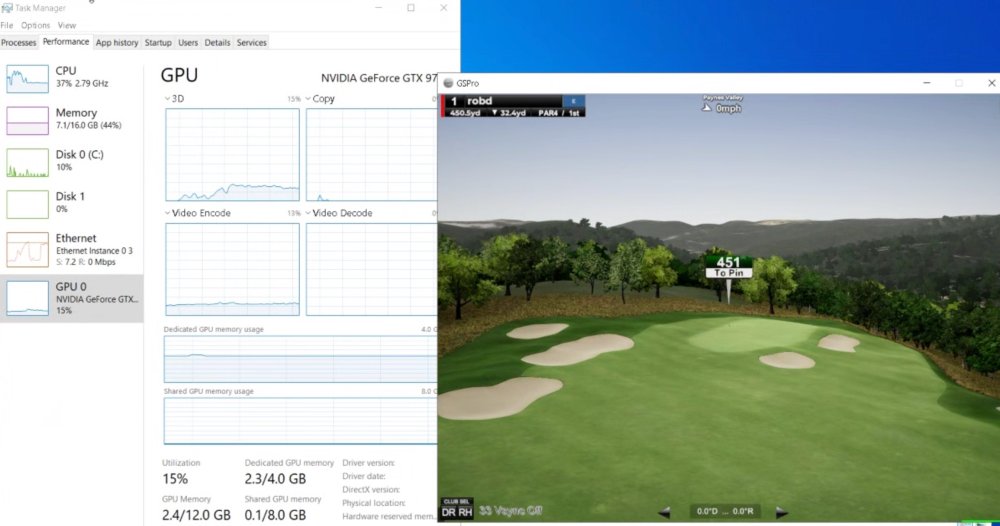Click the Video Encode usage graph
This screenshot has width=1000, height=526.
(x=232, y=269)
